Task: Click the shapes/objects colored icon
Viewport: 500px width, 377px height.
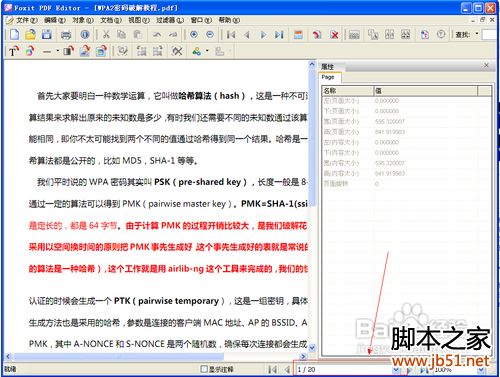Action: (x=197, y=51)
